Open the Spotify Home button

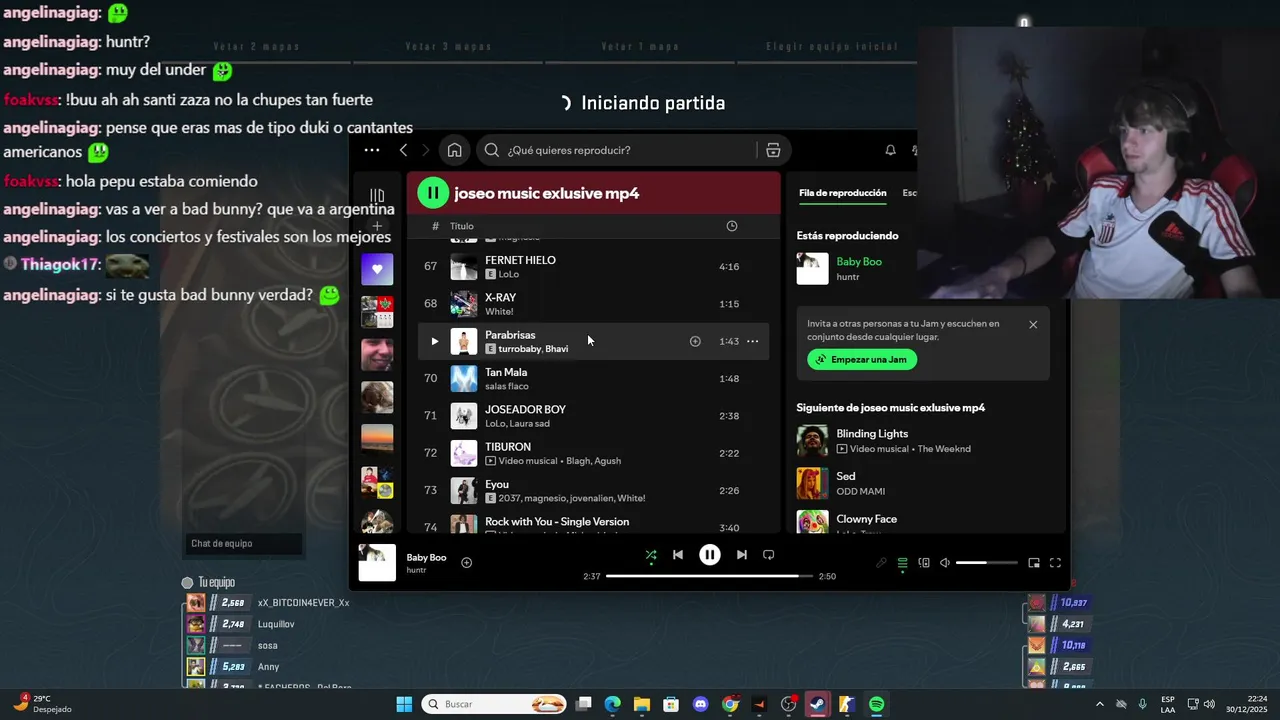tap(454, 150)
